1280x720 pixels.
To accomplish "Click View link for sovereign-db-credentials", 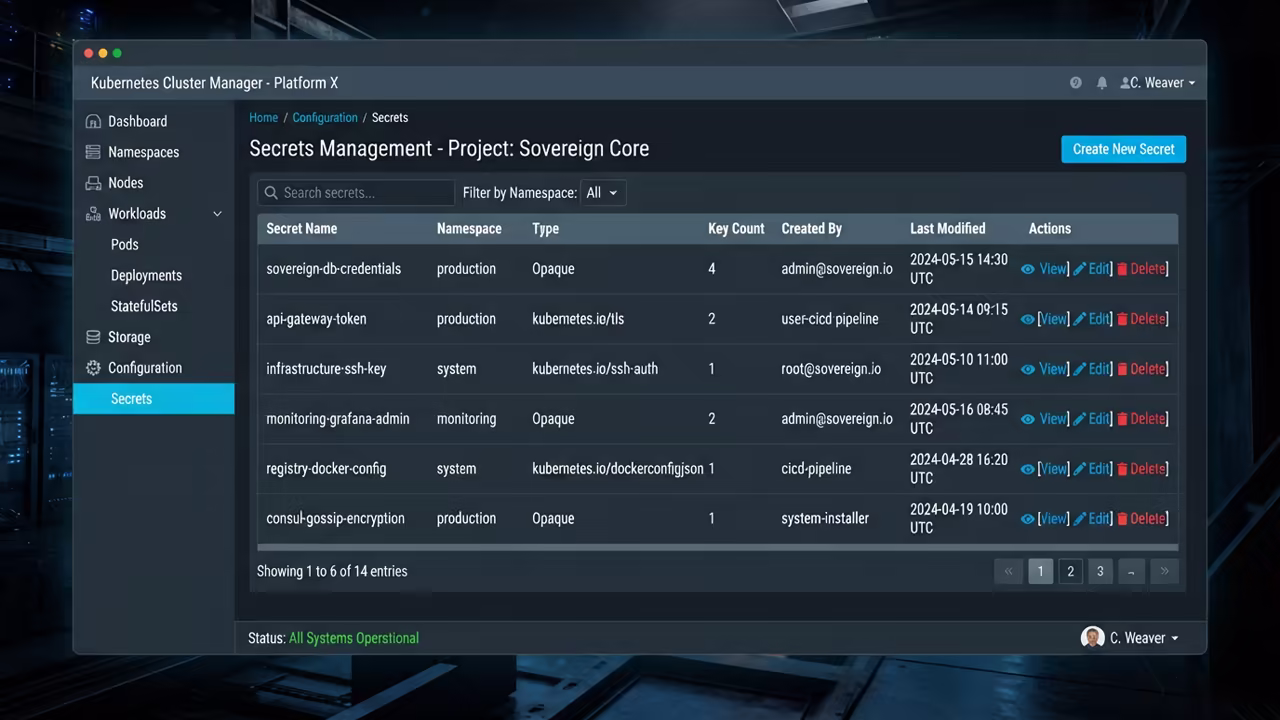I will (1053, 269).
